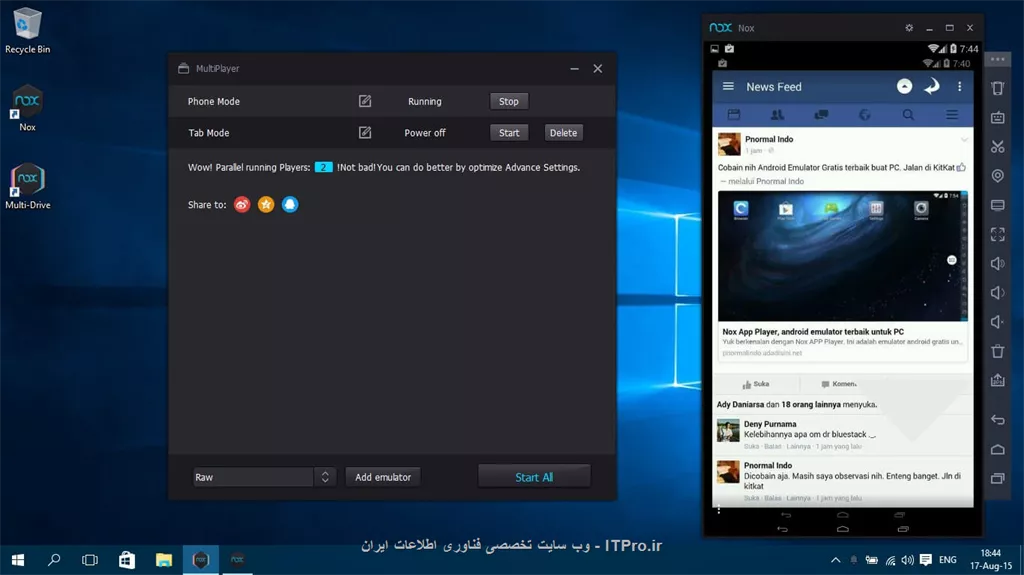Click Add emulator button
This screenshot has width=1024, height=575.
pos(383,477)
